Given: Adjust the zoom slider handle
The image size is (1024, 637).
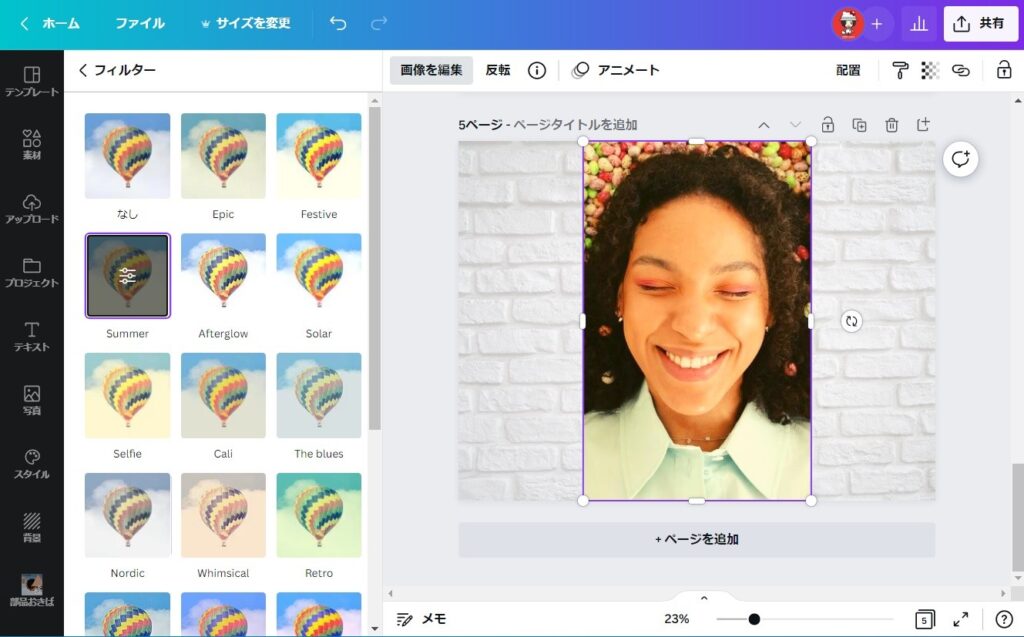Looking at the screenshot, I should (x=754, y=619).
